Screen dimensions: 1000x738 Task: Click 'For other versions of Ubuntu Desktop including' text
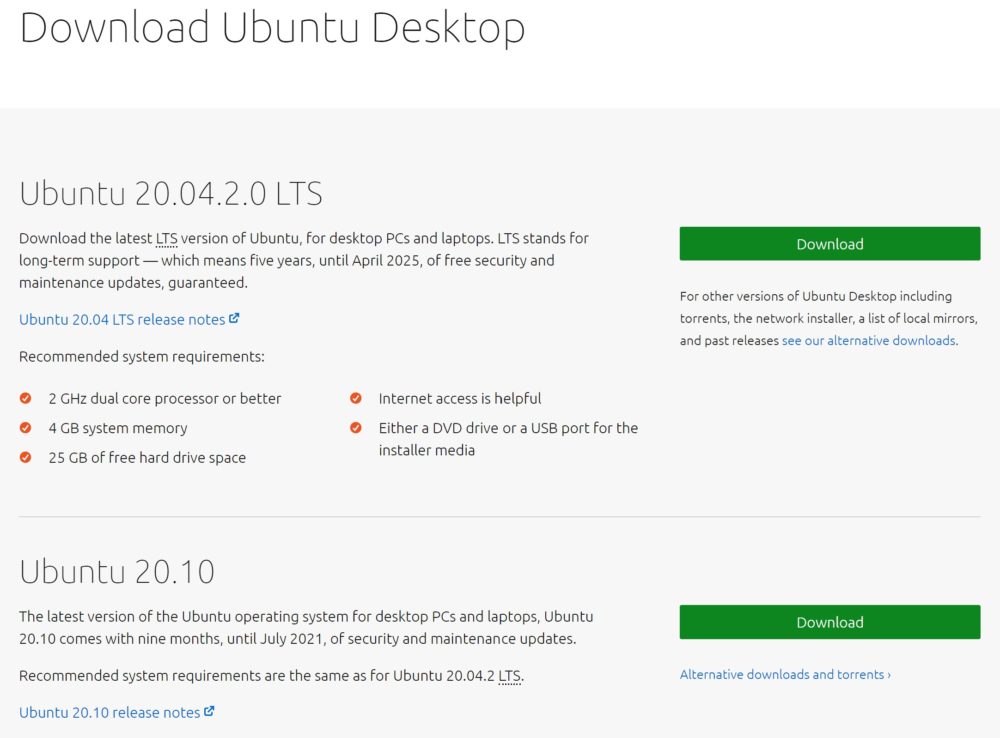[x=816, y=296]
